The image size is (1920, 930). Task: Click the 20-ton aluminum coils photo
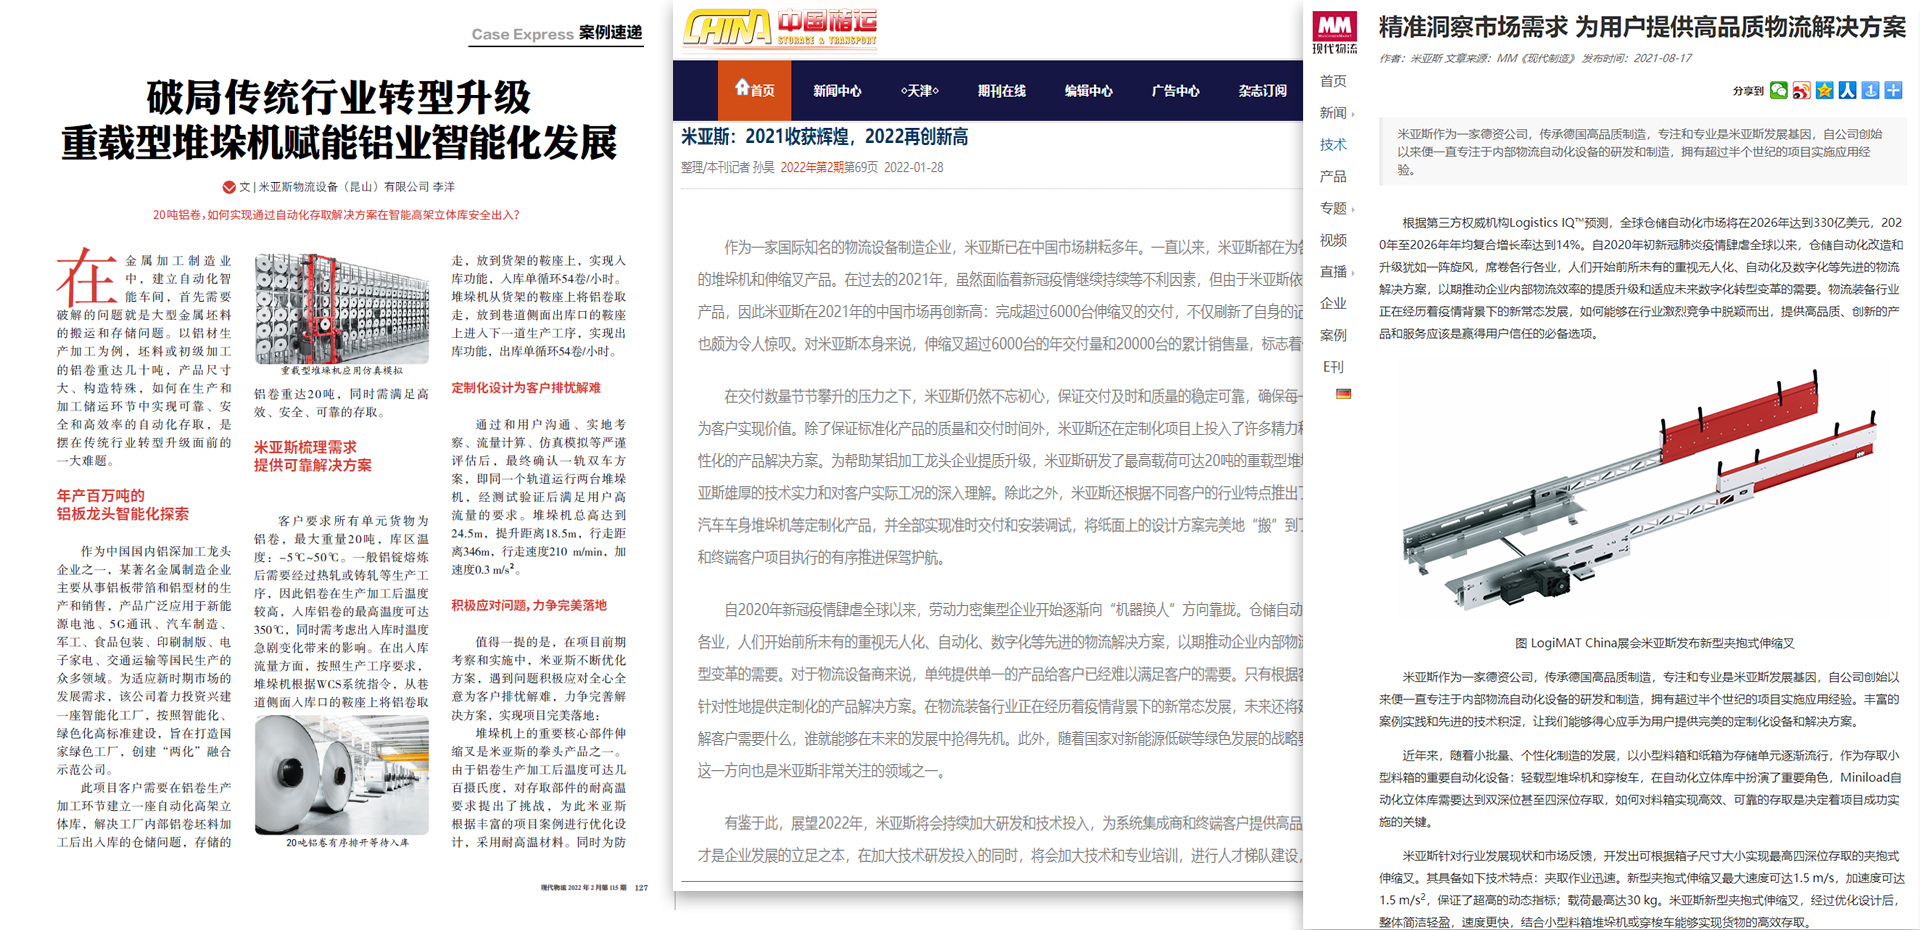click(x=342, y=774)
